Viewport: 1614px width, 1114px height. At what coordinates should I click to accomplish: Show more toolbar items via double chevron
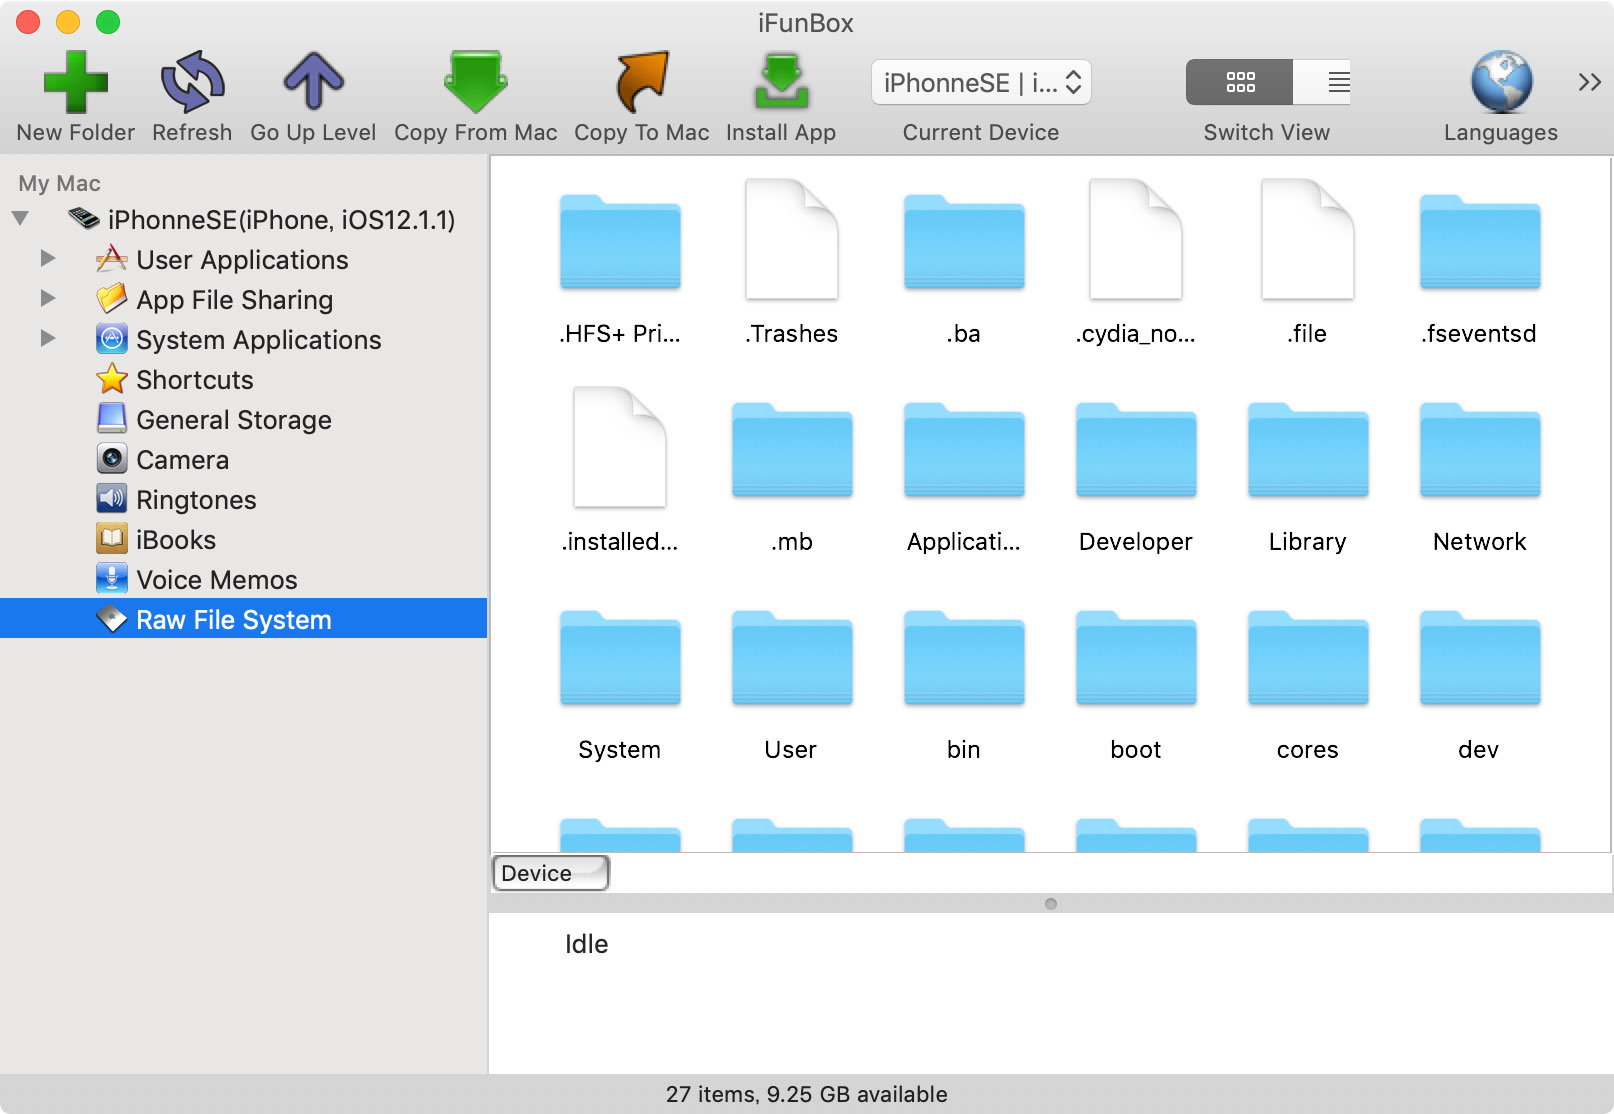[x=1590, y=82]
